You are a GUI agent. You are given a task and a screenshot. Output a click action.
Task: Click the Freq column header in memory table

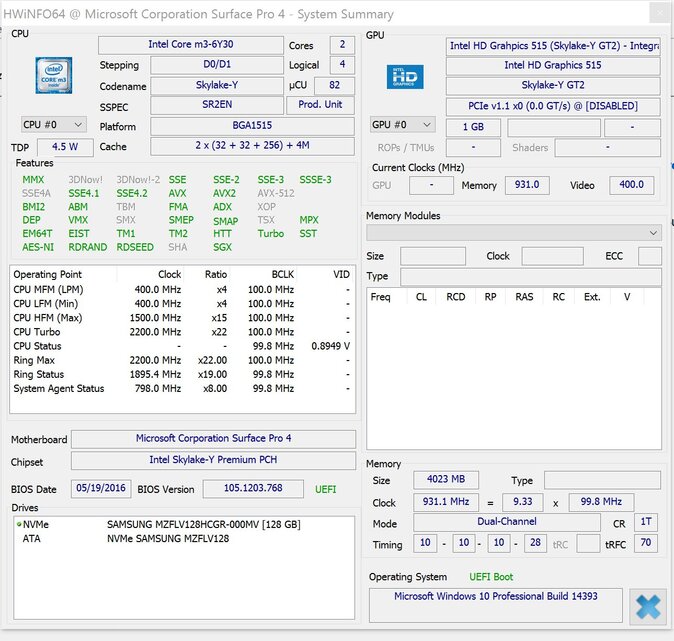click(x=381, y=297)
